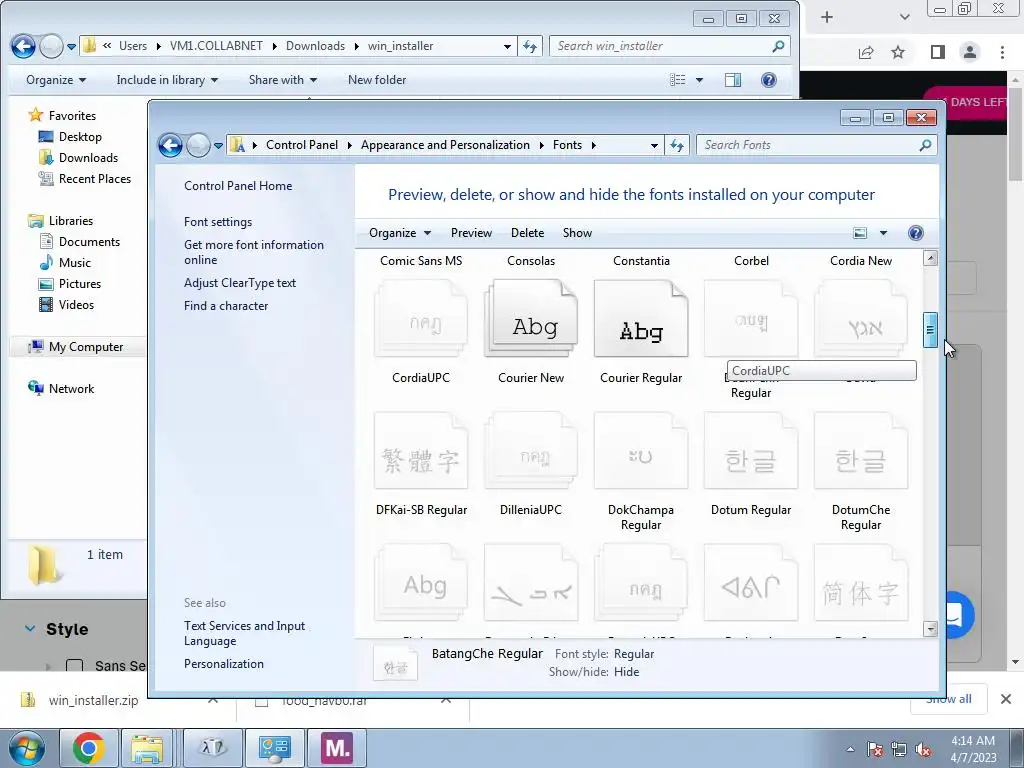Open Chrome profile icon
The width and height of the screenshot is (1024, 768).
[970, 52]
